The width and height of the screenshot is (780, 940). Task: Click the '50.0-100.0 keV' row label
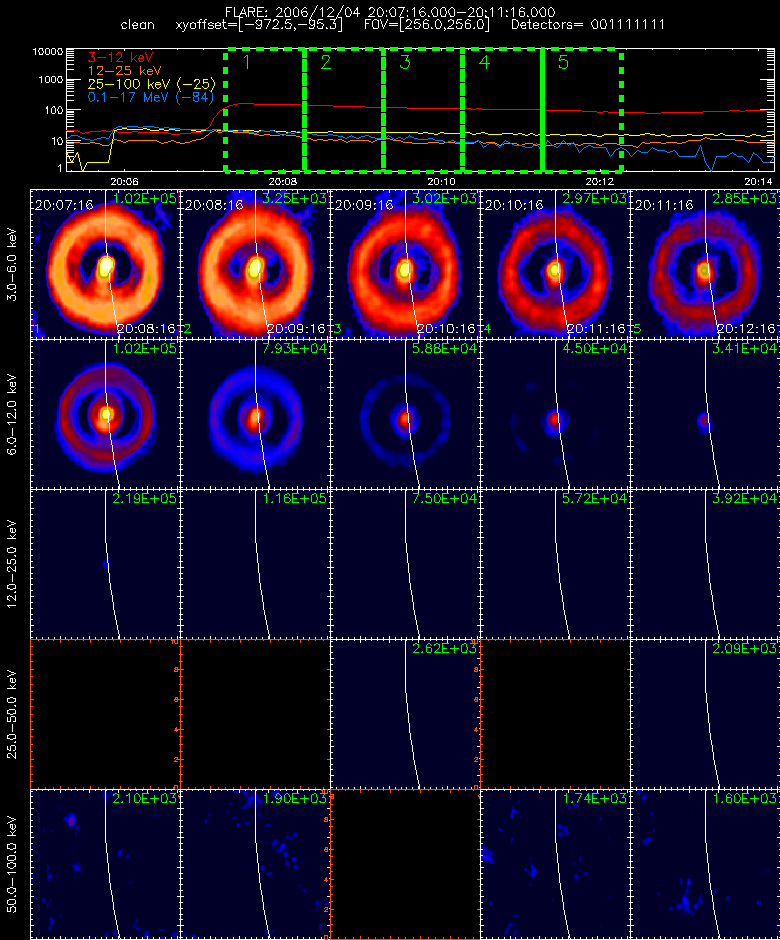tap(13, 864)
